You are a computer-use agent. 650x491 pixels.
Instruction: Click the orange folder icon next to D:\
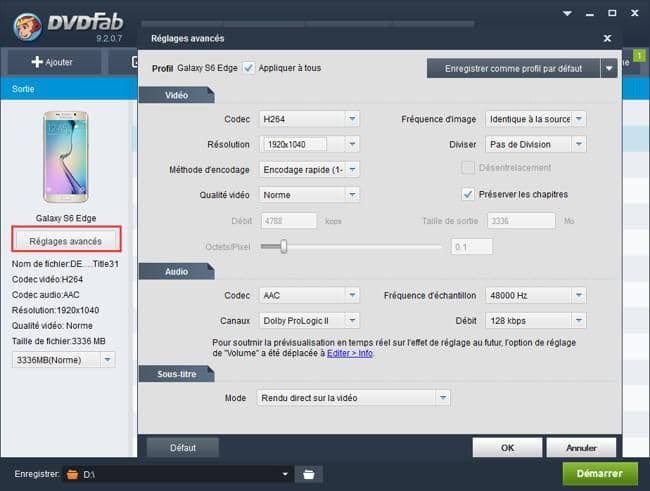[x=73, y=474]
